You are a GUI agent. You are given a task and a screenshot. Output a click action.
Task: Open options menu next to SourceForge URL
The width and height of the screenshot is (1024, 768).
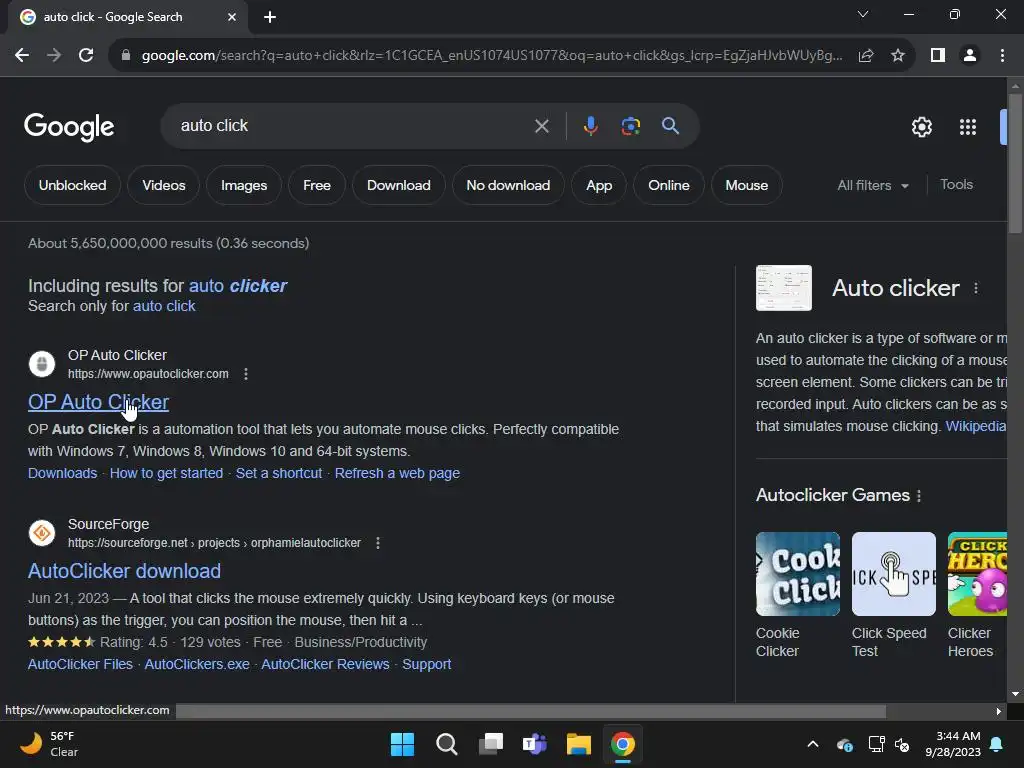coord(377,543)
